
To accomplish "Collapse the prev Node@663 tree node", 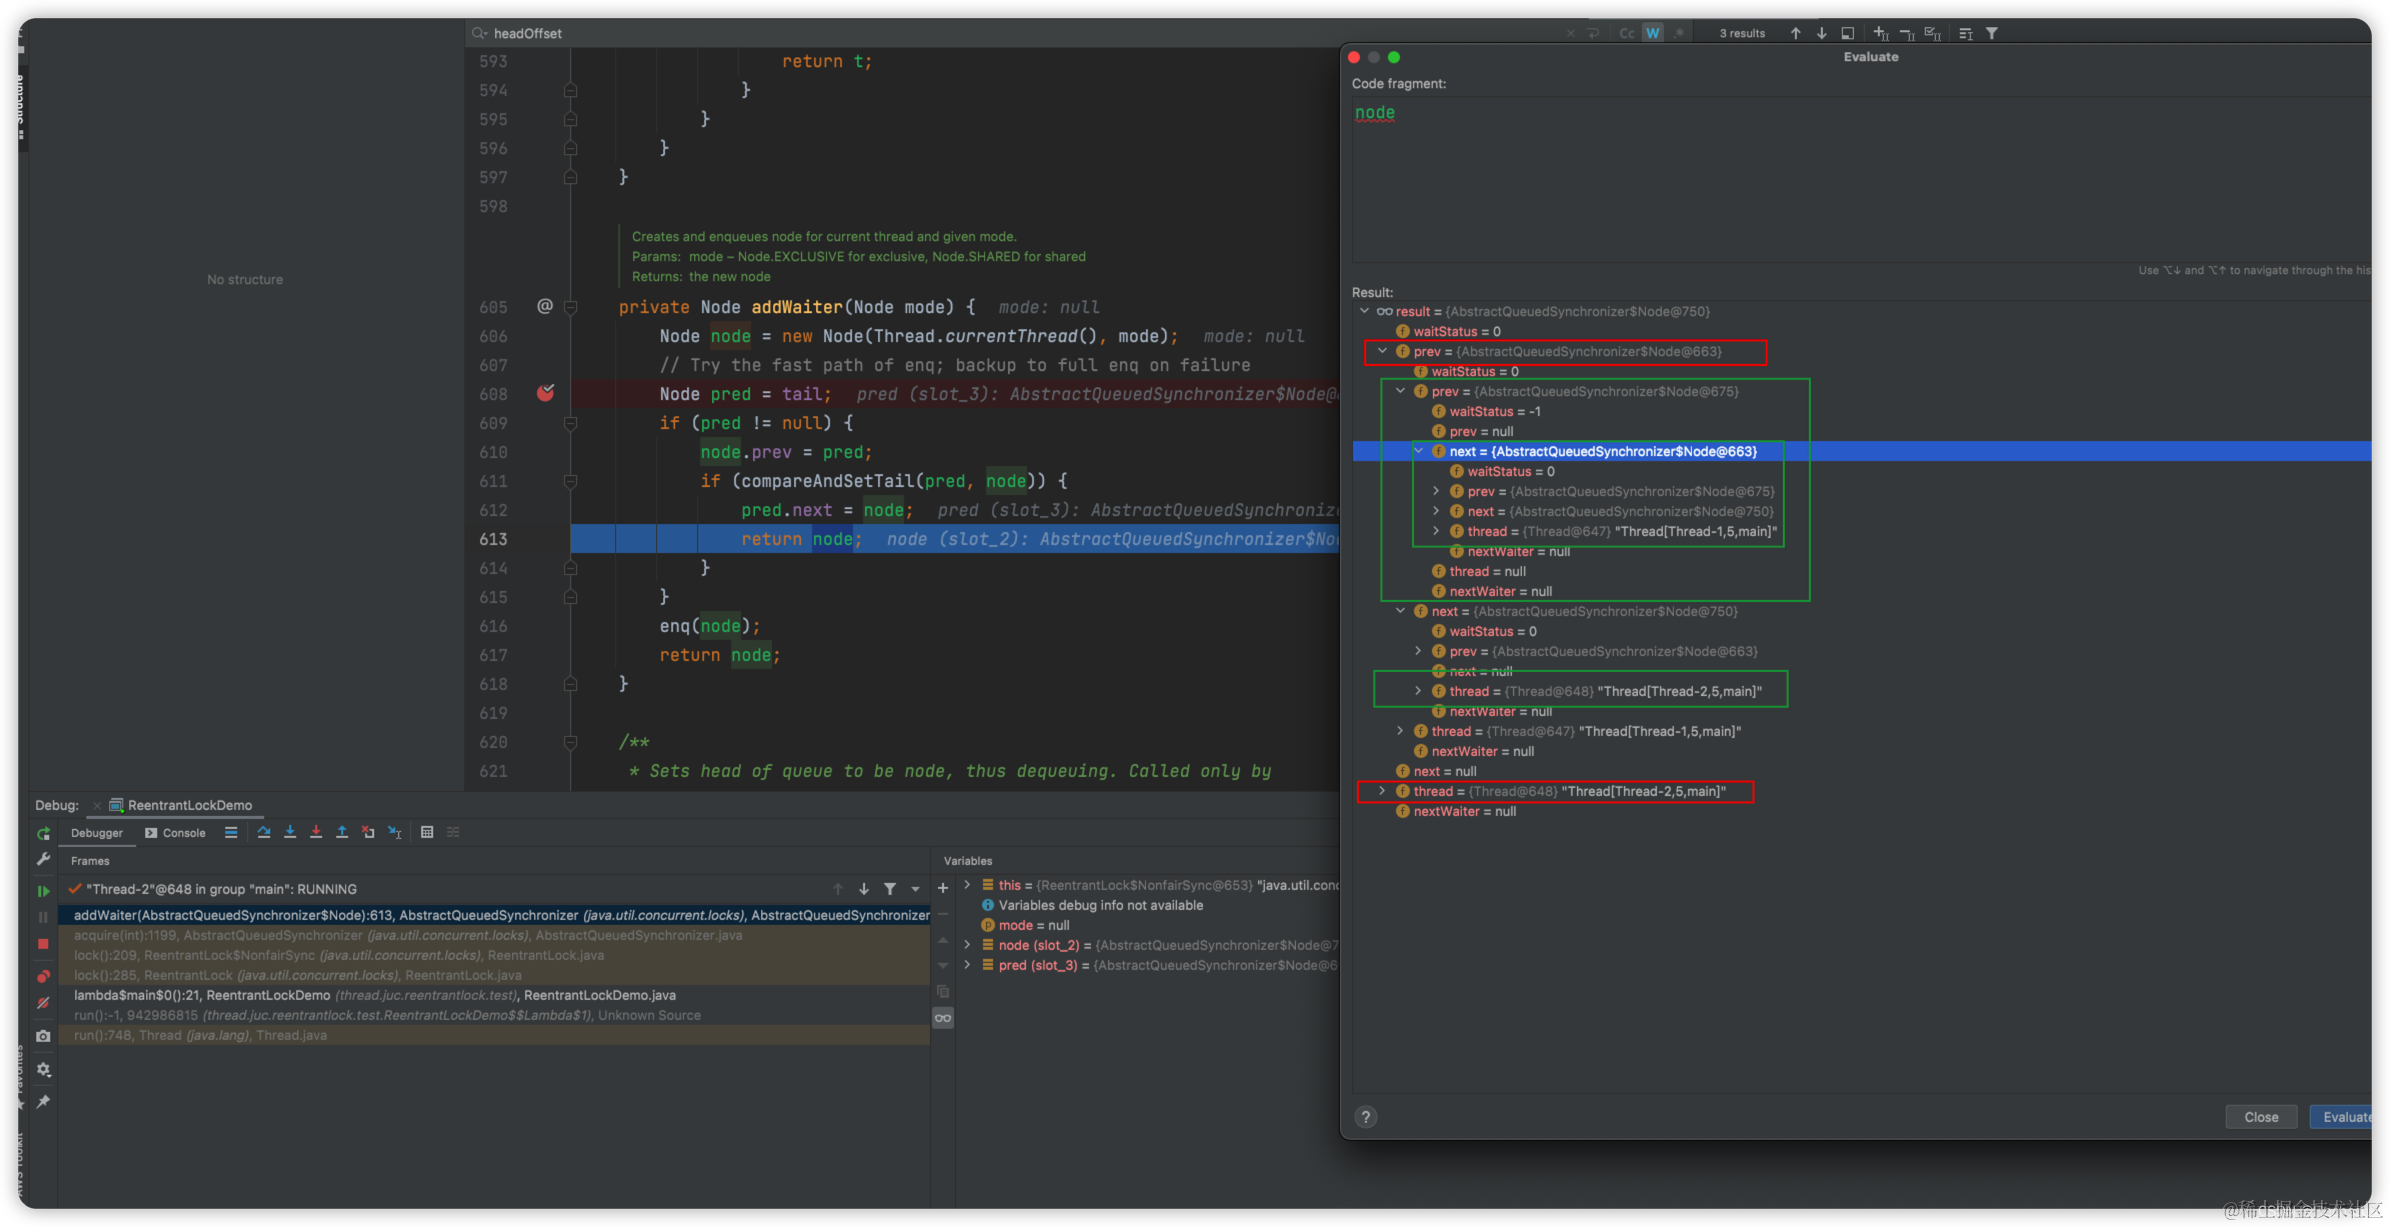I will 1383,351.
